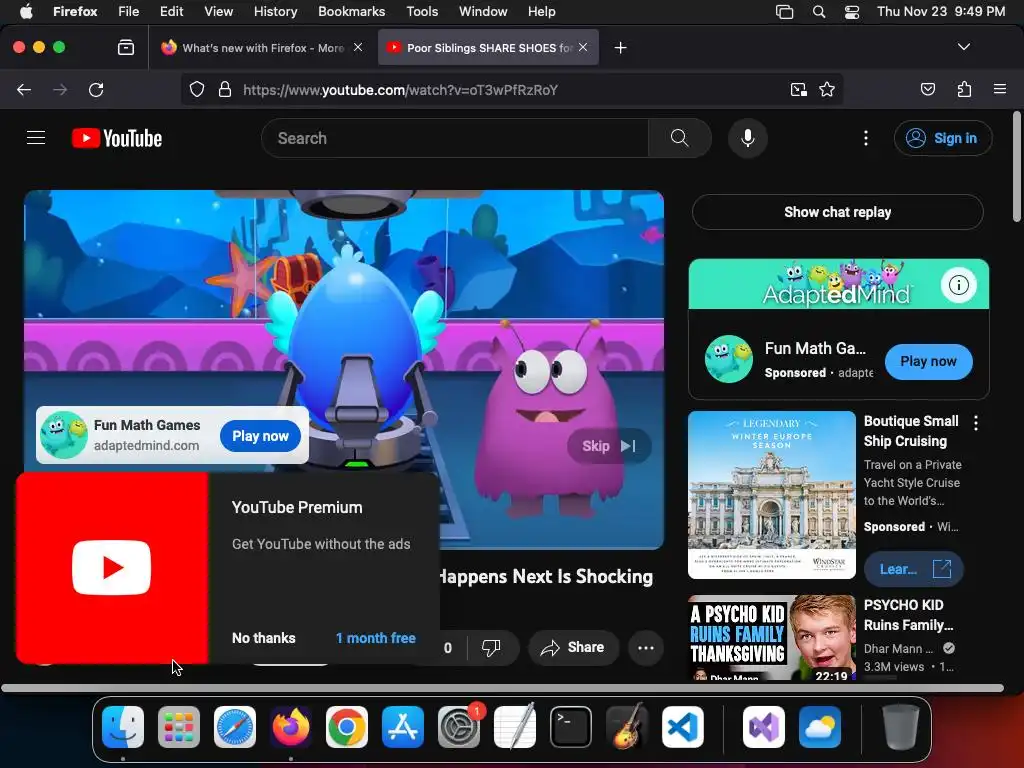This screenshot has height=768, width=1024.
Task: Open Spotlight search in menu bar
Action: click(818, 12)
